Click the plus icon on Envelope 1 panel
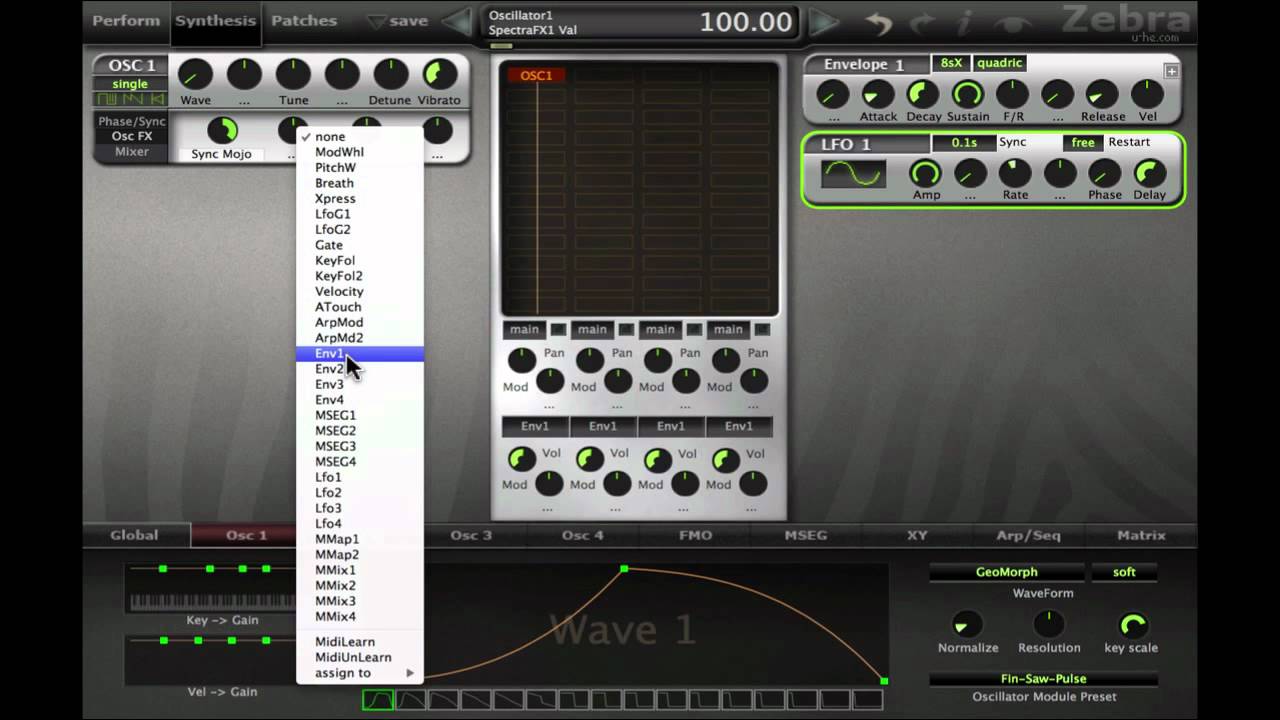This screenshot has height=720, width=1280. point(1171,71)
